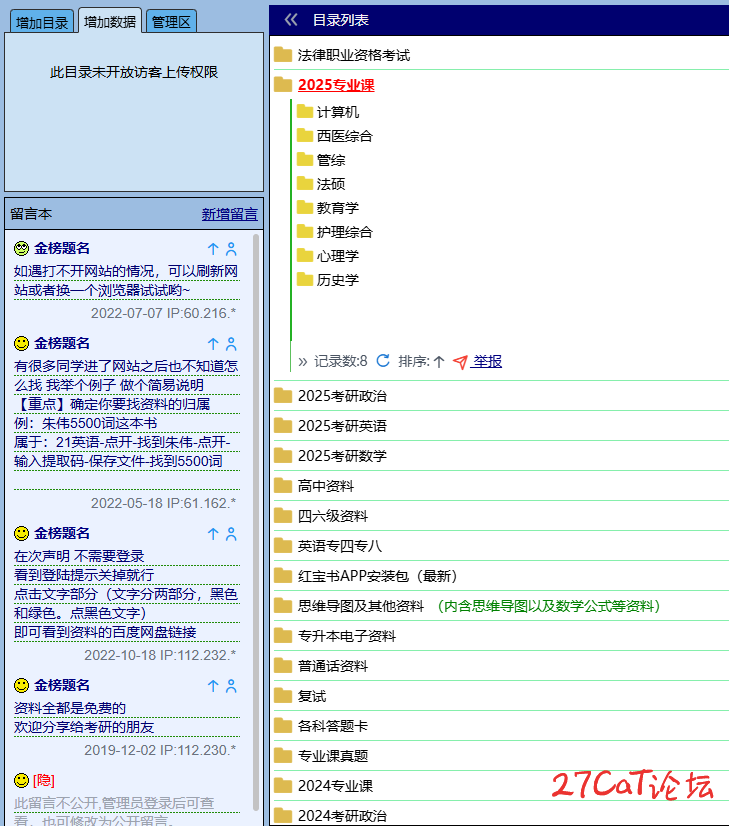Expand the 英语专四专八 directory
Image resolution: width=729 pixels, height=826 pixels.
click(x=340, y=546)
